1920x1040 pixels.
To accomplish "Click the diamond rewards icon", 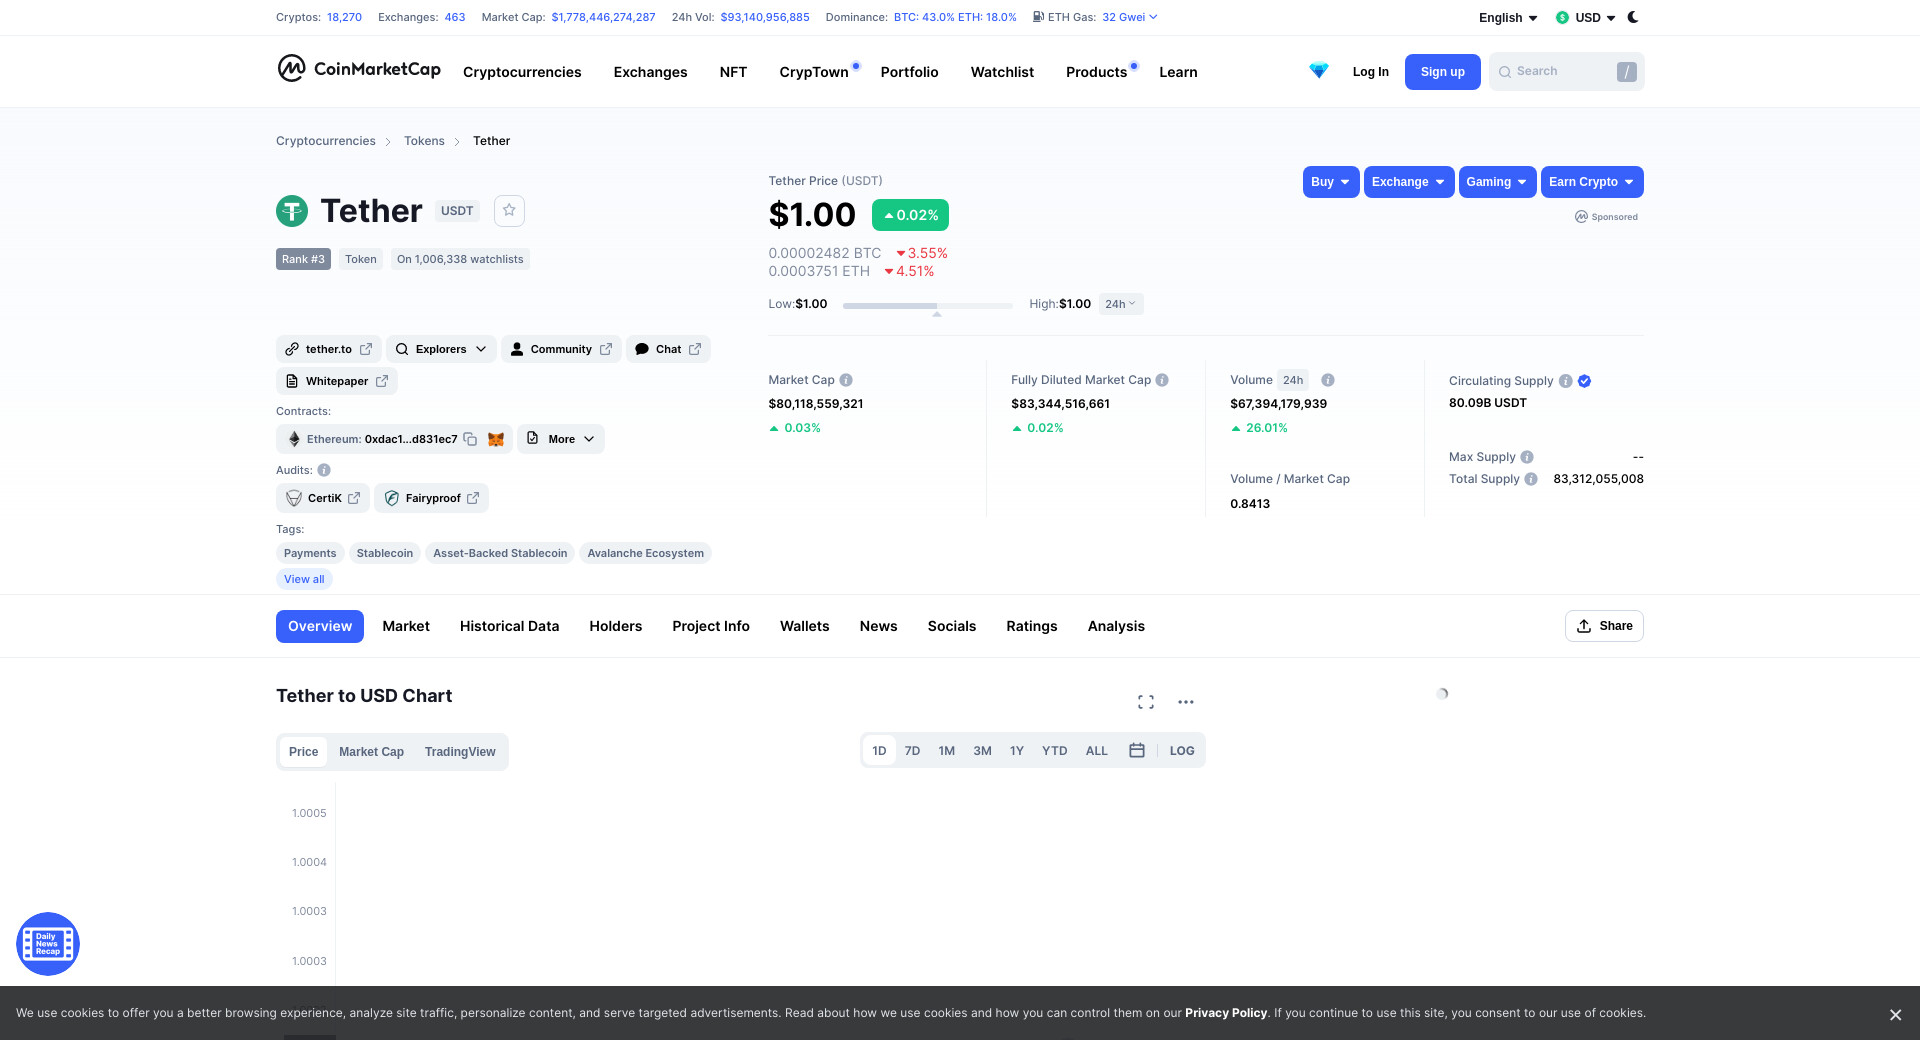I will click(x=1319, y=71).
